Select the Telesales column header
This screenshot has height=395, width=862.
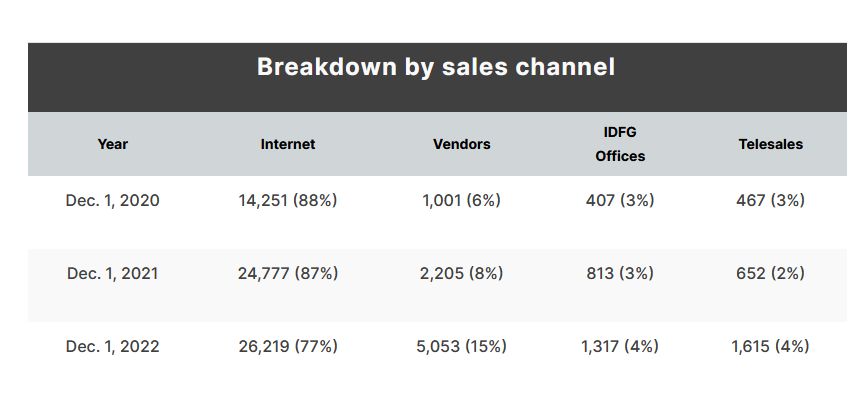point(771,144)
